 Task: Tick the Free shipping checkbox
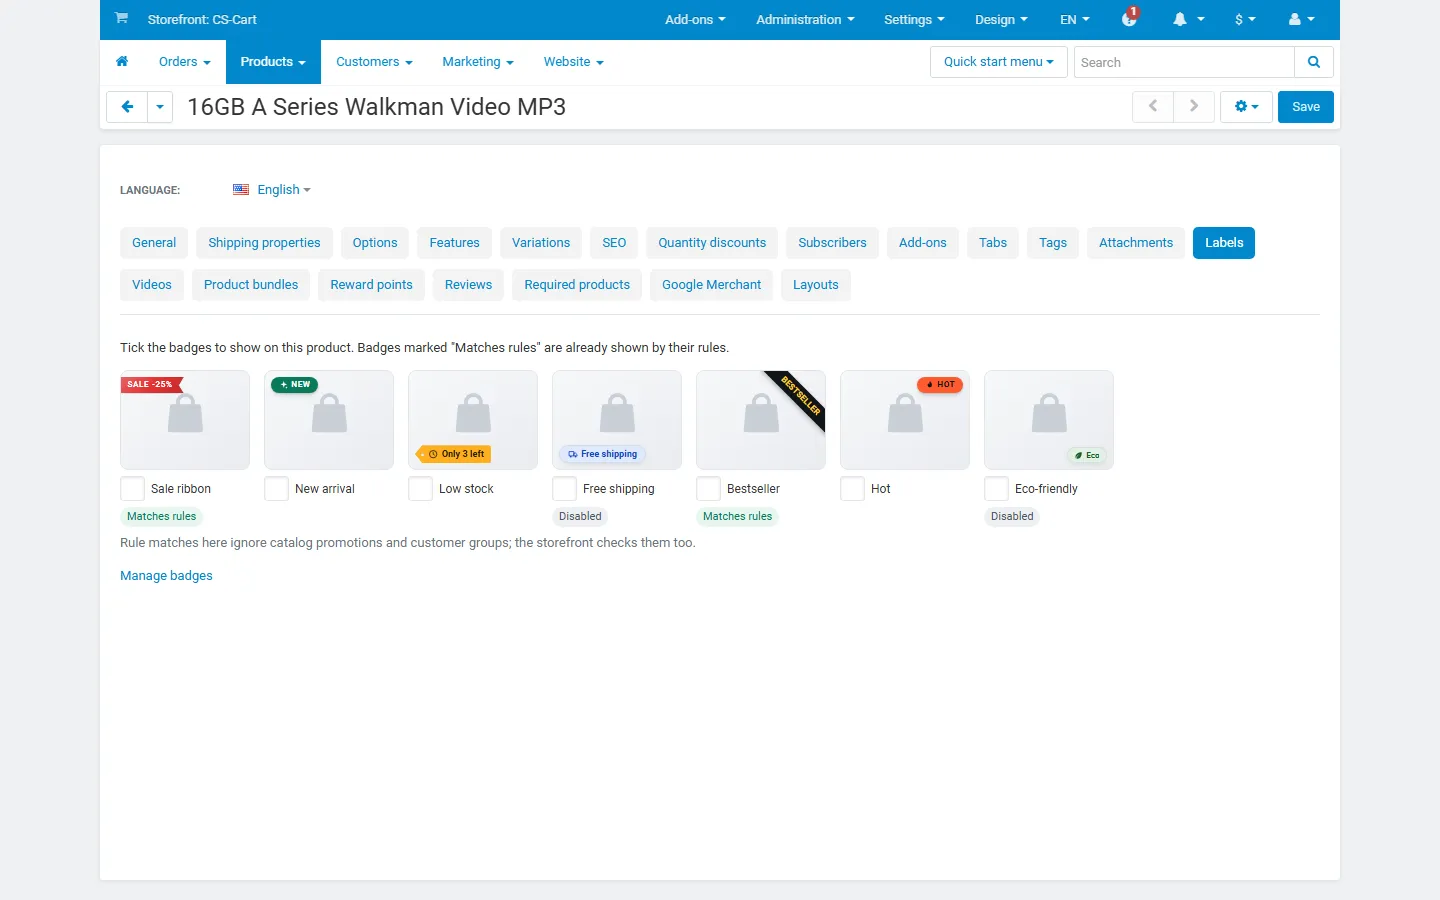click(564, 489)
